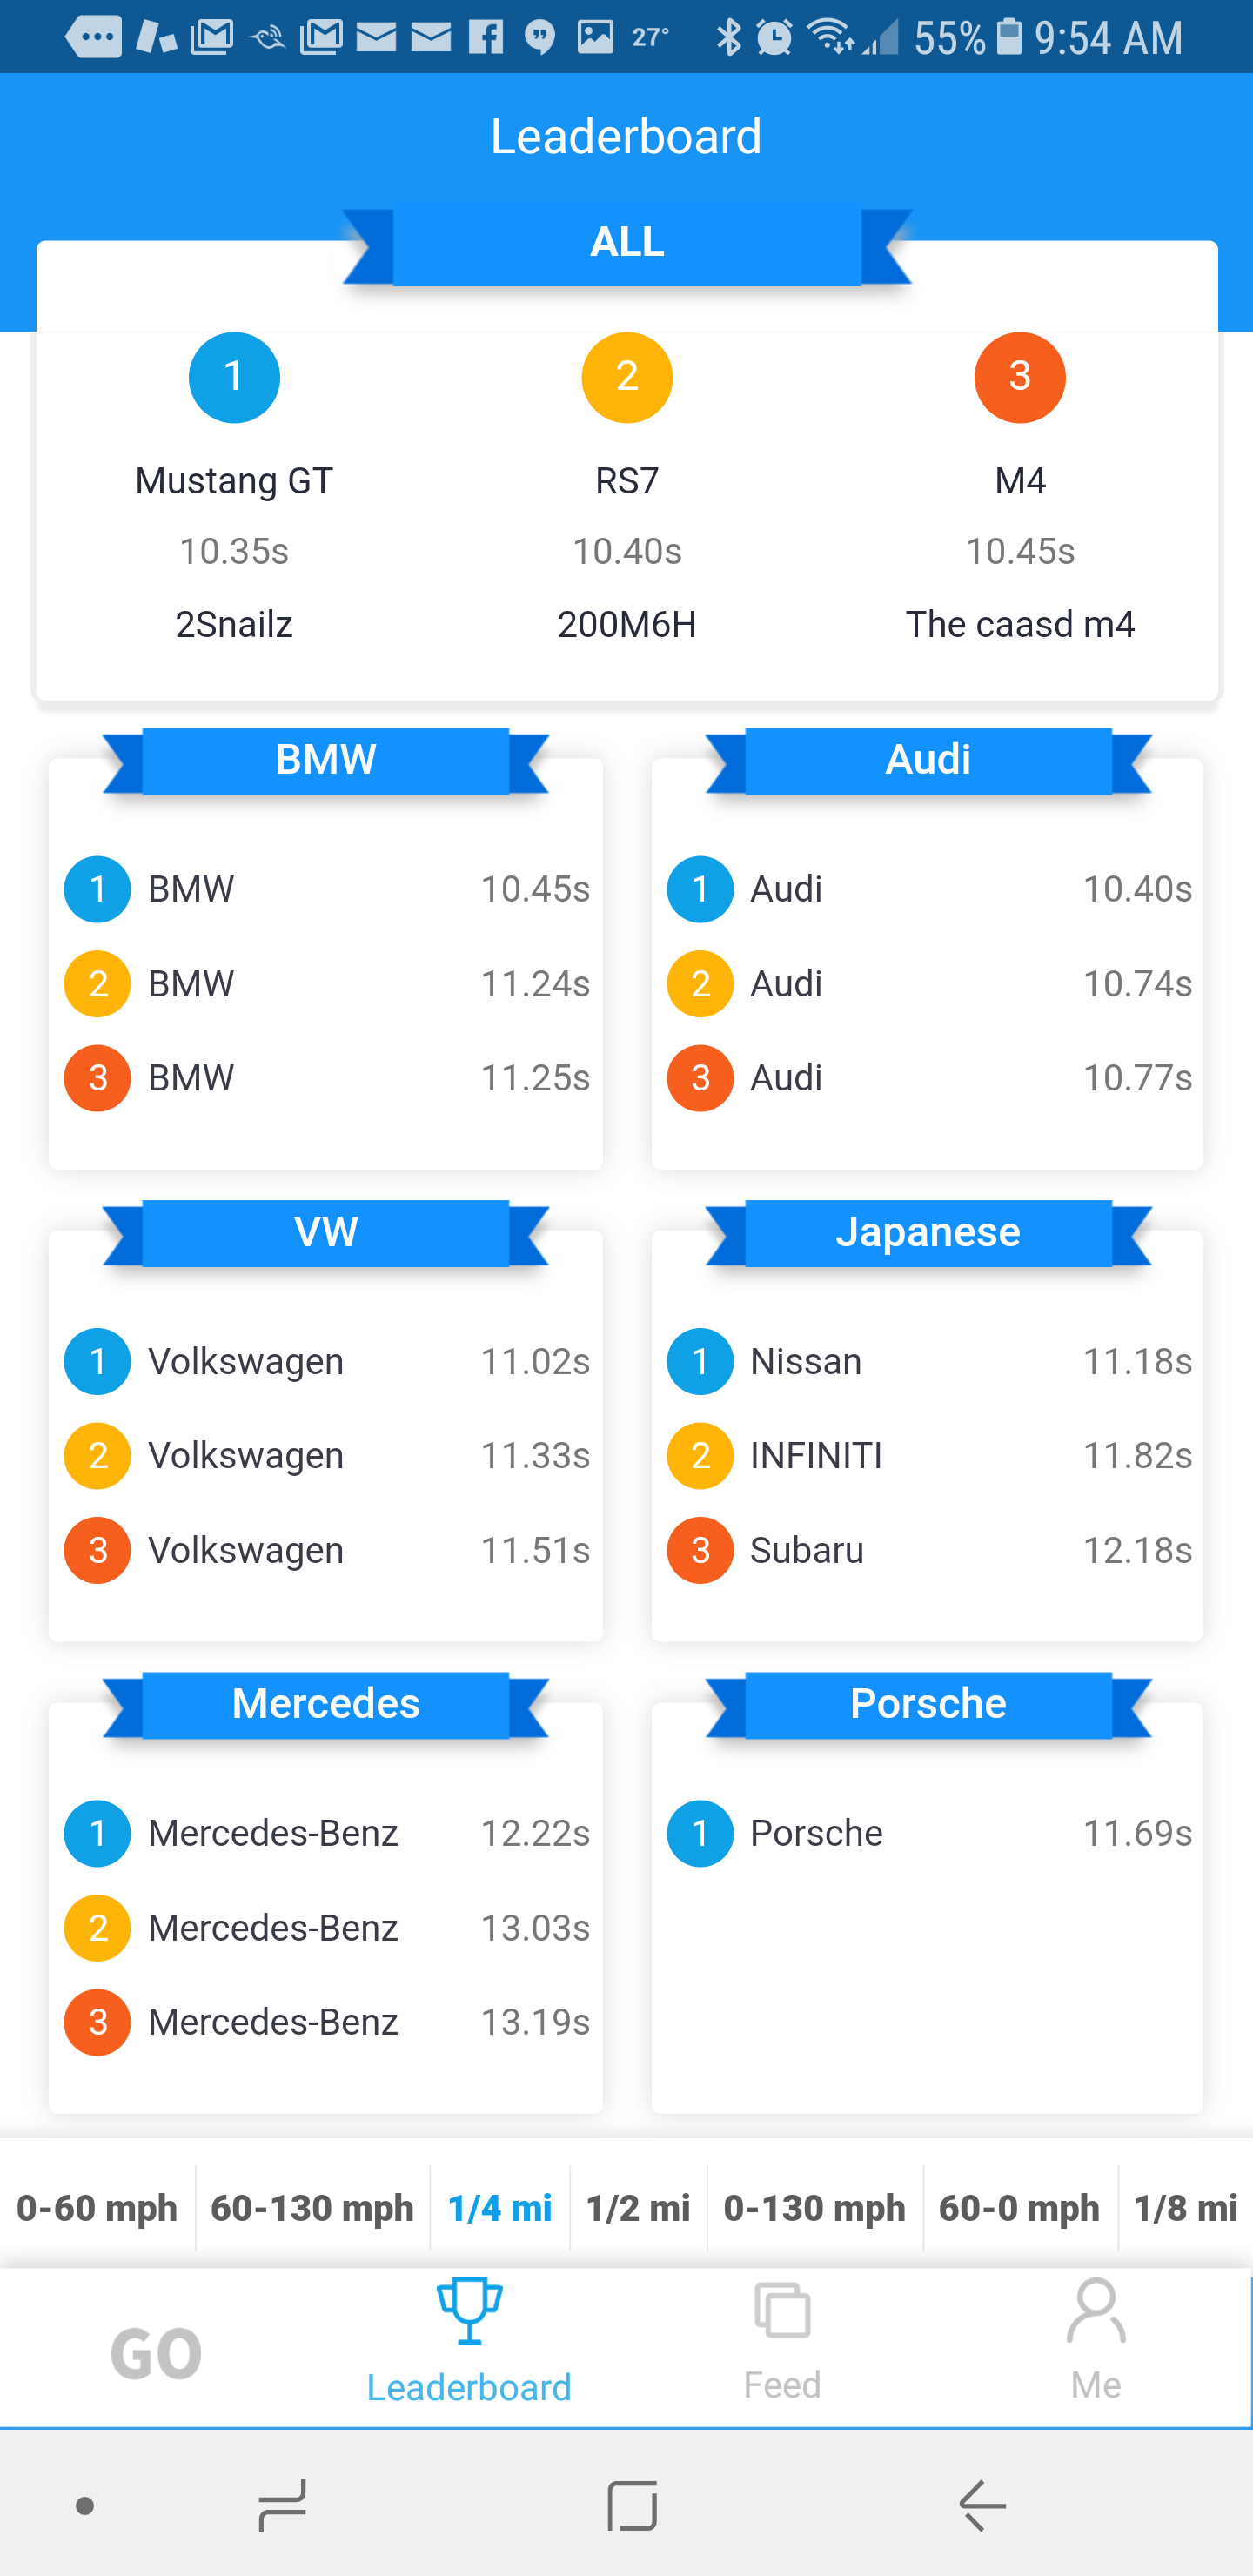Tap the rank 1 Mustang GT badge
The height and width of the screenshot is (2576, 1253).
click(x=234, y=377)
